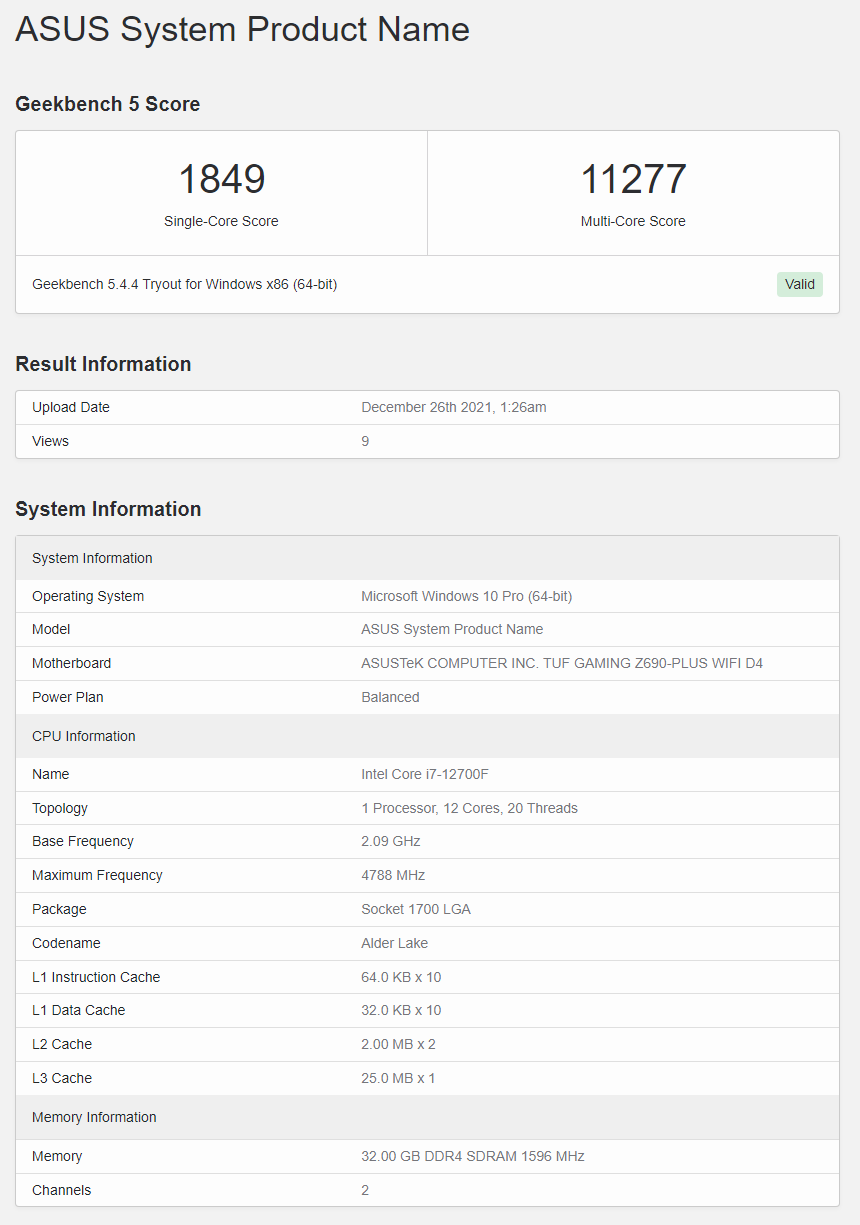Click the 4788 MHz maximum frequency value
860x1225 pixels.
[393, 875]
